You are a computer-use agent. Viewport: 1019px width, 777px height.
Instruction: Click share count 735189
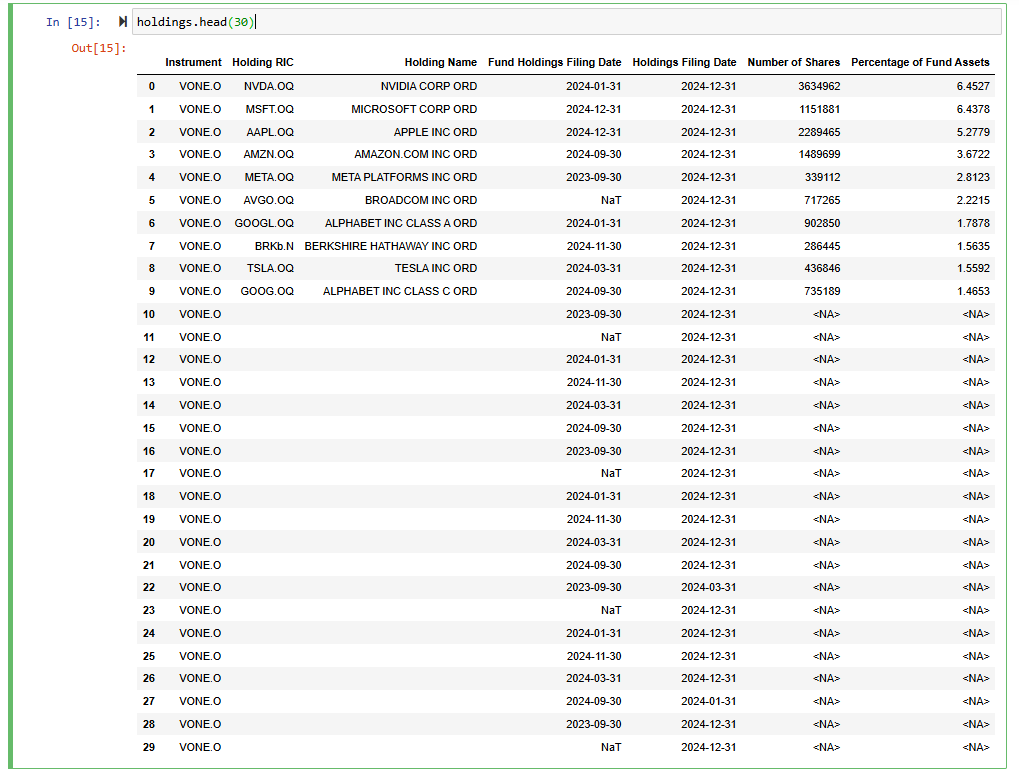822,292
